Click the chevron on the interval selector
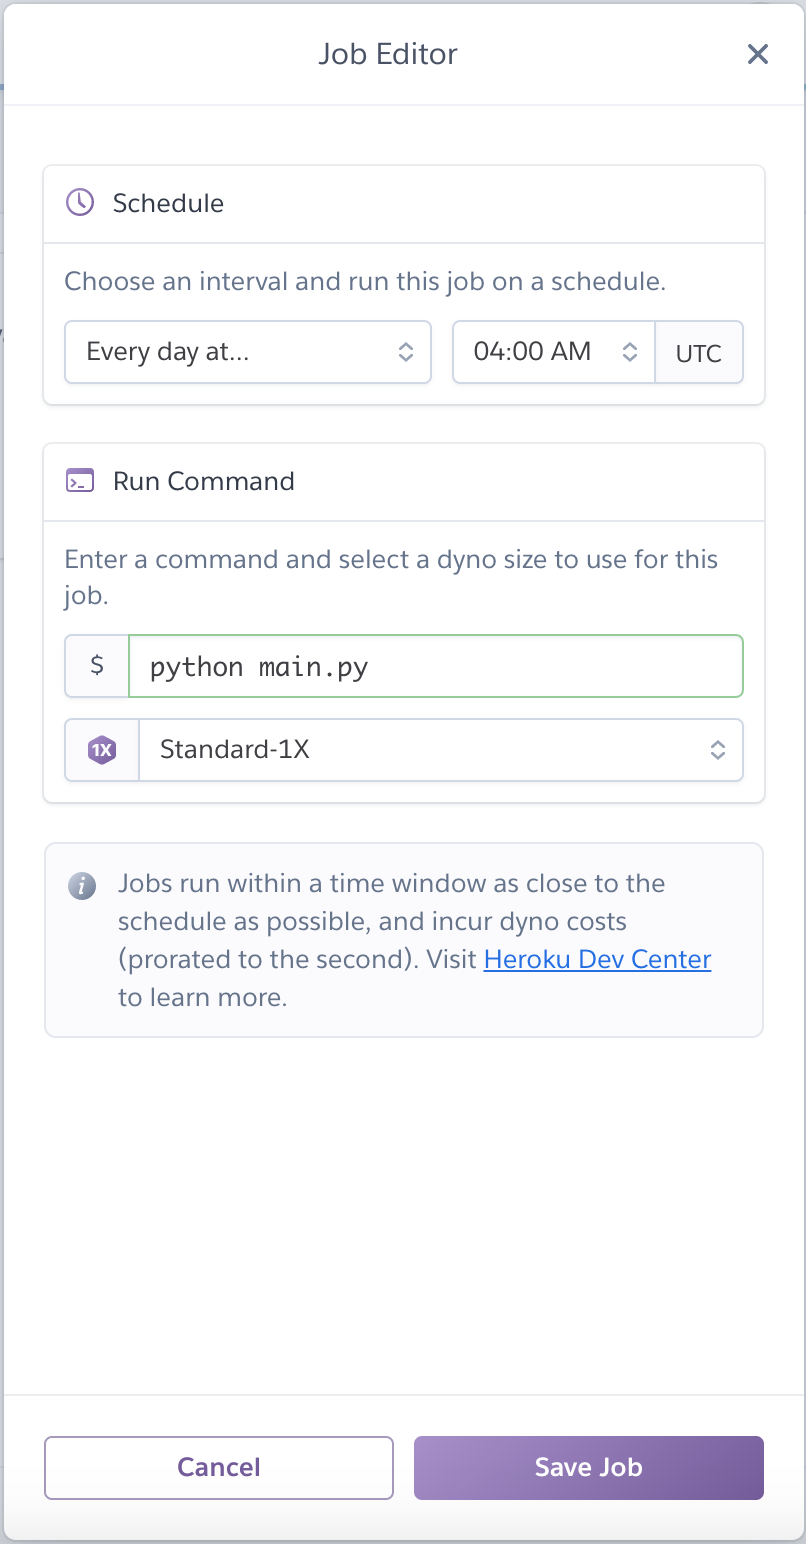Image resolution: width=806 pixels, height=1544 pixels. coord(407,352)
